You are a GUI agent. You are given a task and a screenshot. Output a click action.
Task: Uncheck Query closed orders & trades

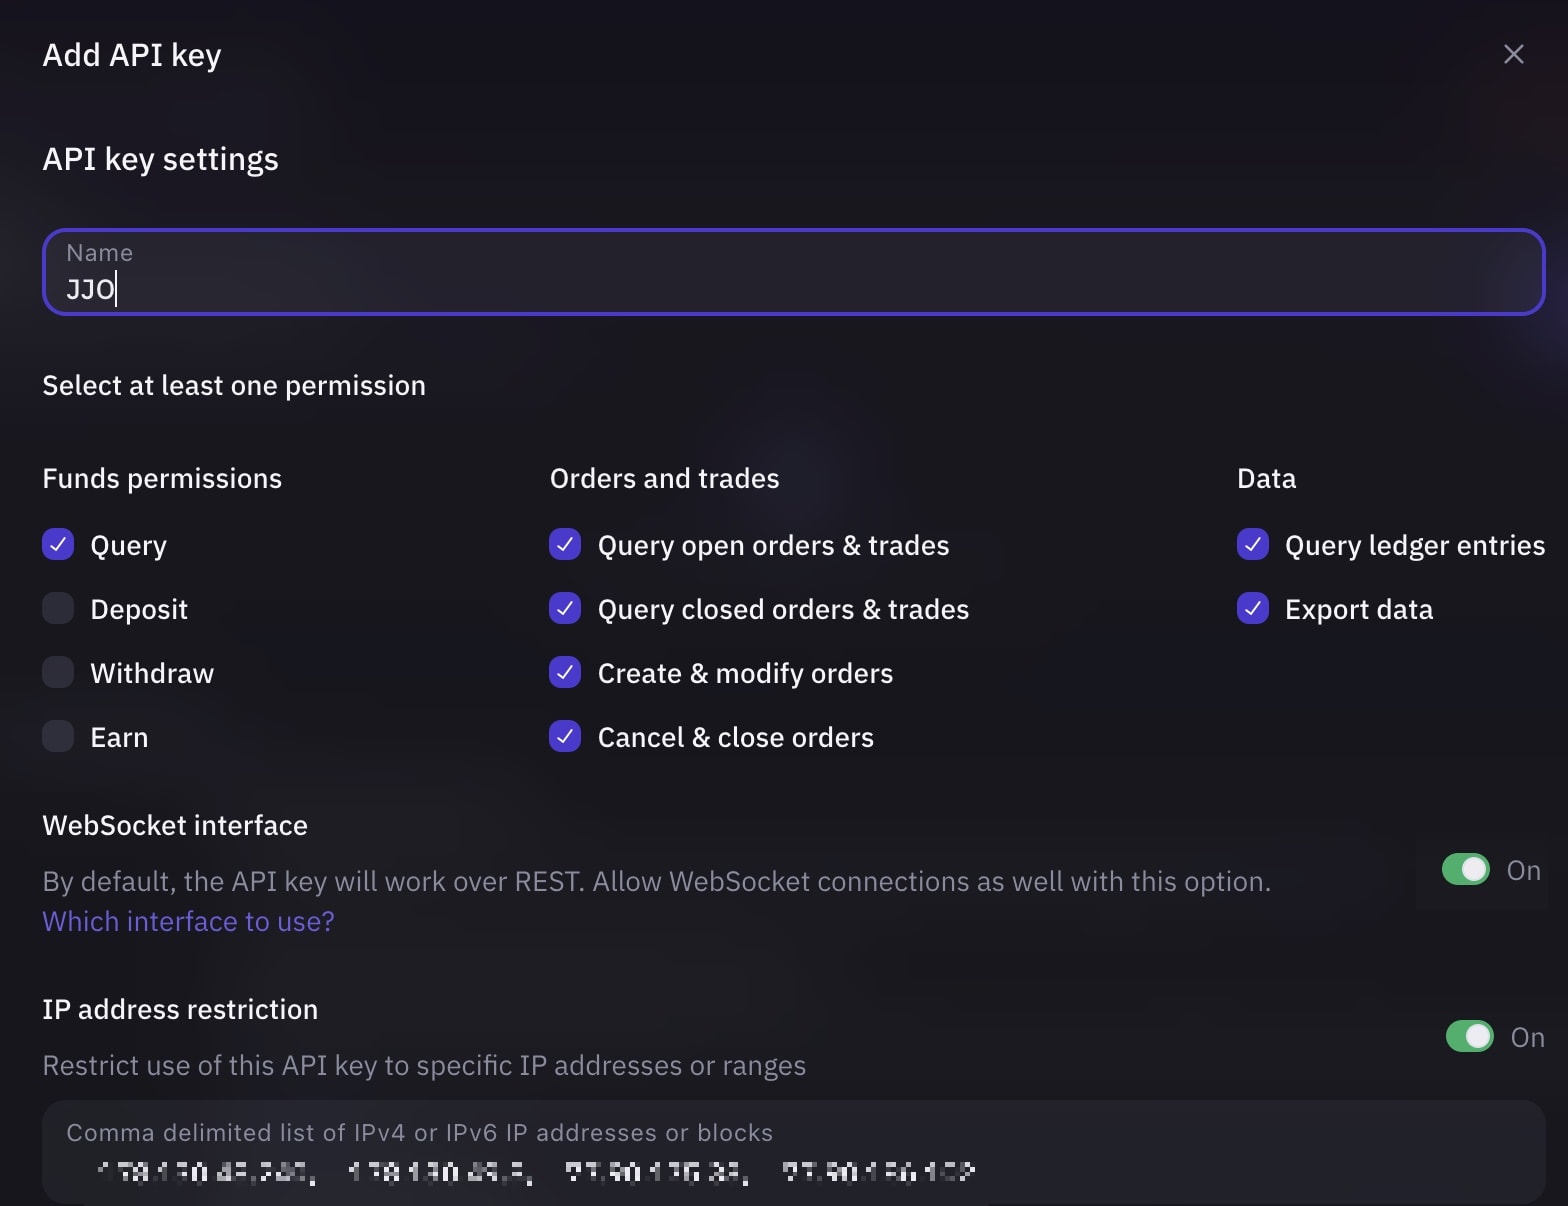click(565, 608)
